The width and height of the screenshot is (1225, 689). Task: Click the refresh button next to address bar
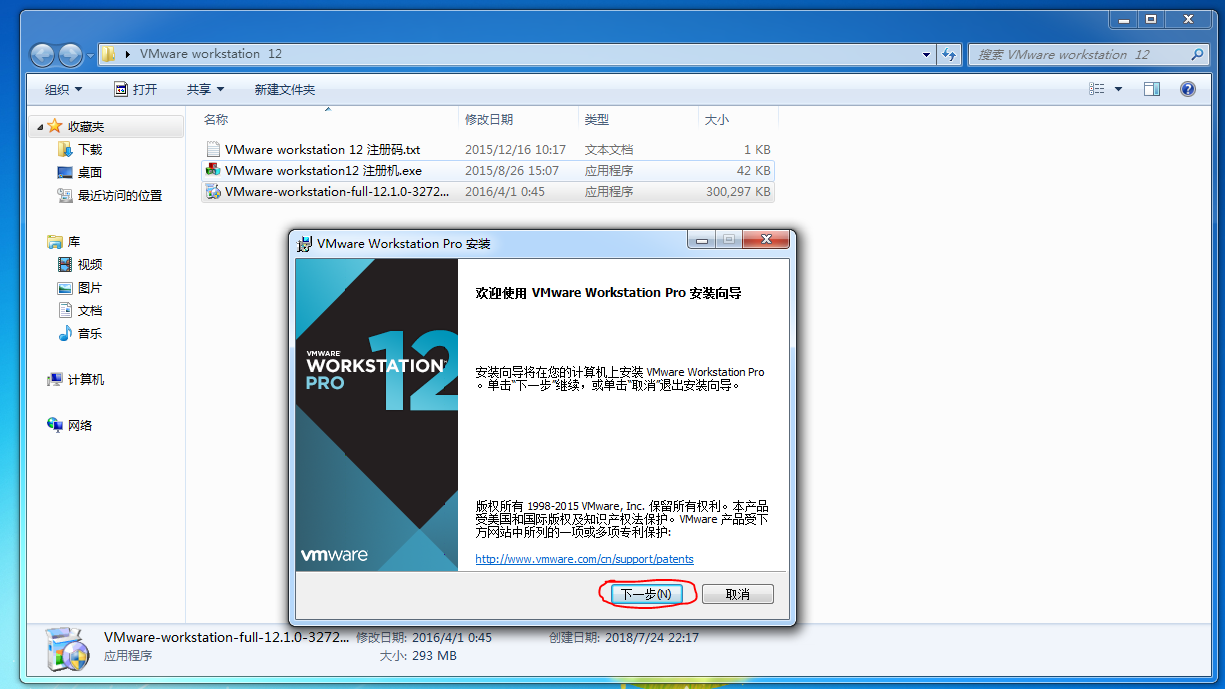pyautogui.click(x=949, y=54)
